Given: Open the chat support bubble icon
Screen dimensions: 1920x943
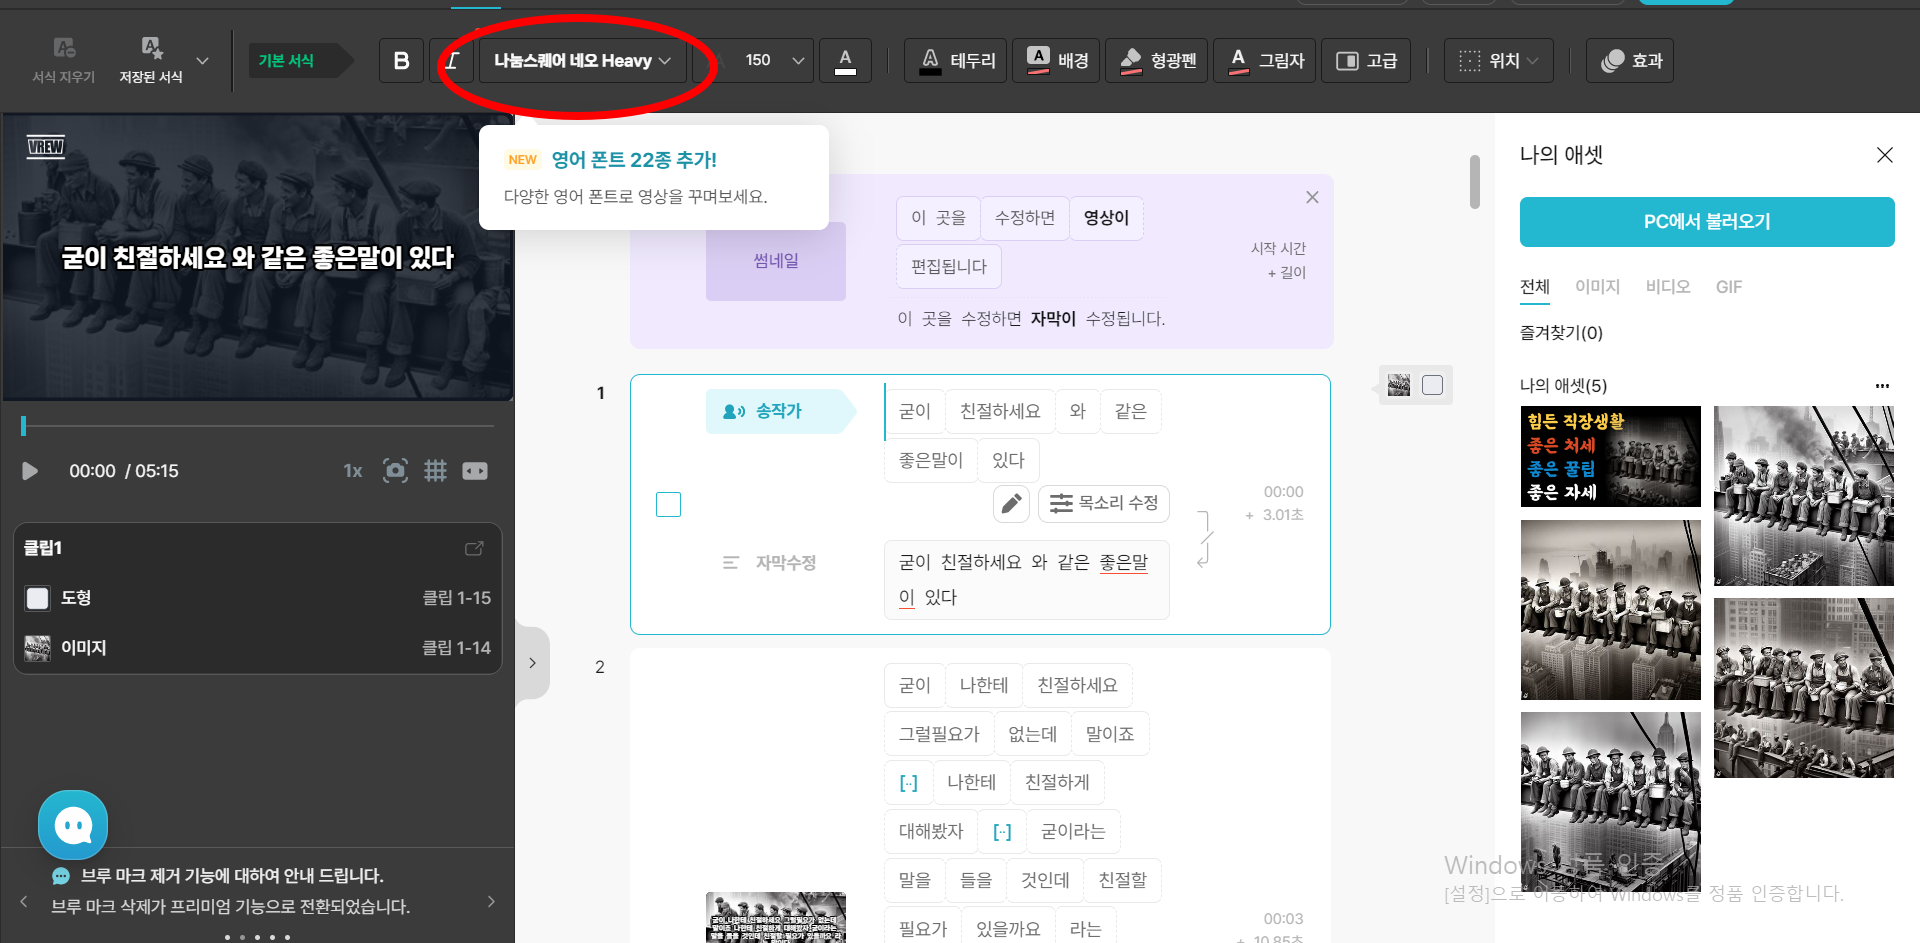Looking at the screenshot, I should coord(73,825).
